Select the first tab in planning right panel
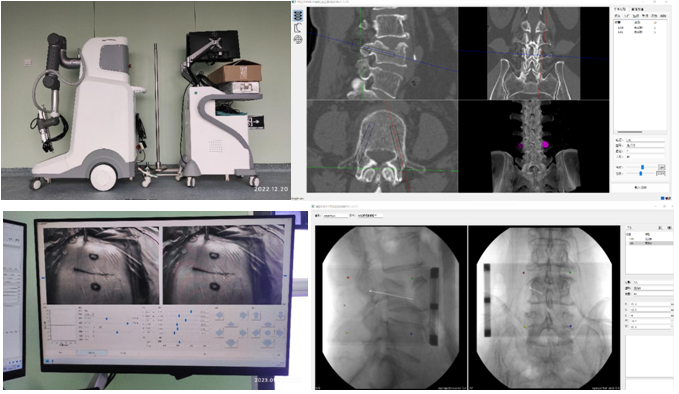 coord(621,9)
